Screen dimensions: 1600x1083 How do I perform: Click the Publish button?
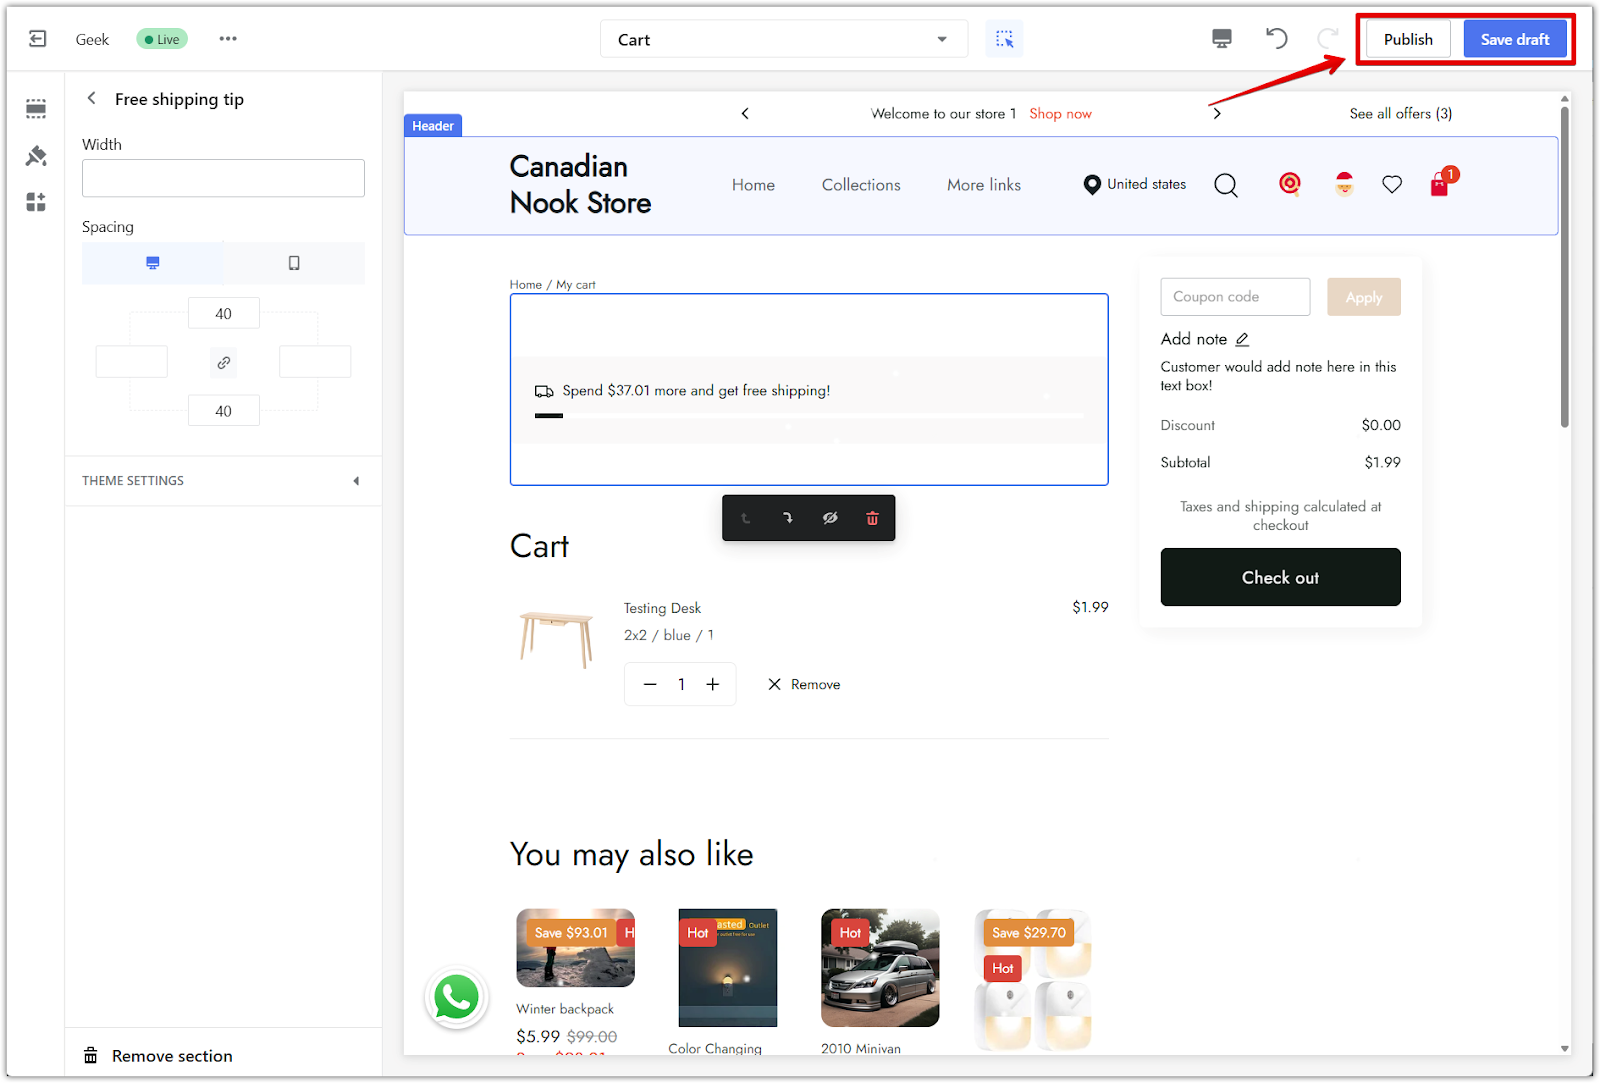(x=1407, y=40)
